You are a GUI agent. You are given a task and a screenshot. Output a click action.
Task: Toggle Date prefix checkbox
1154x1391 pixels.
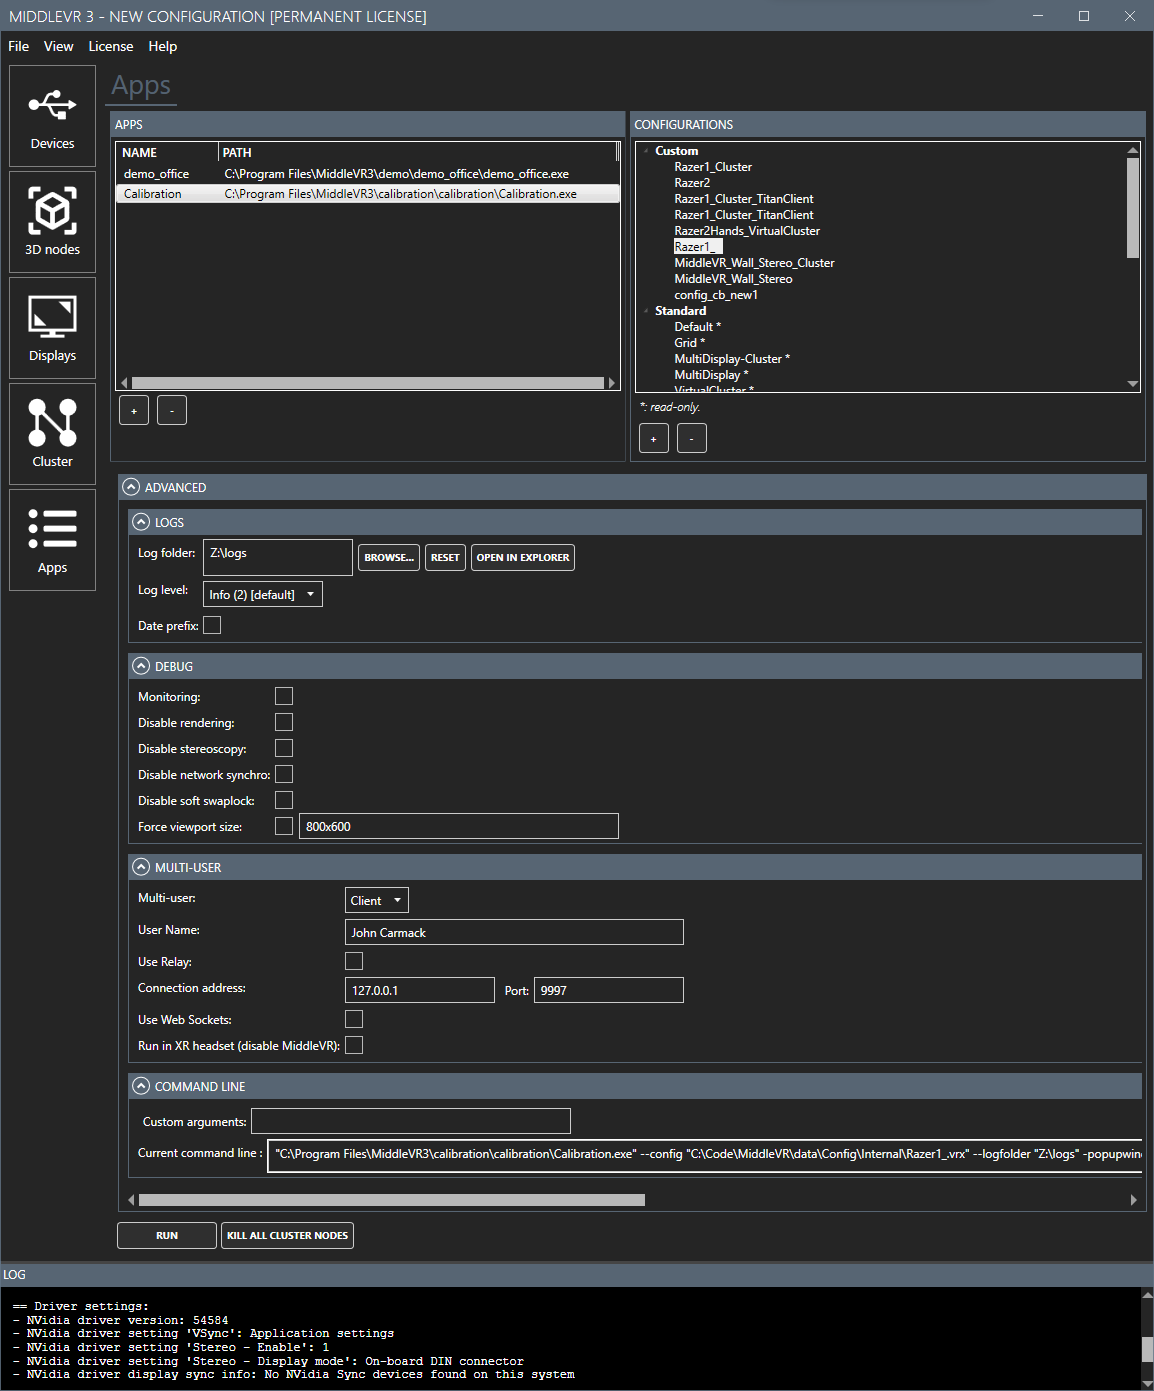pyautogui.click(x=212, y=625)
